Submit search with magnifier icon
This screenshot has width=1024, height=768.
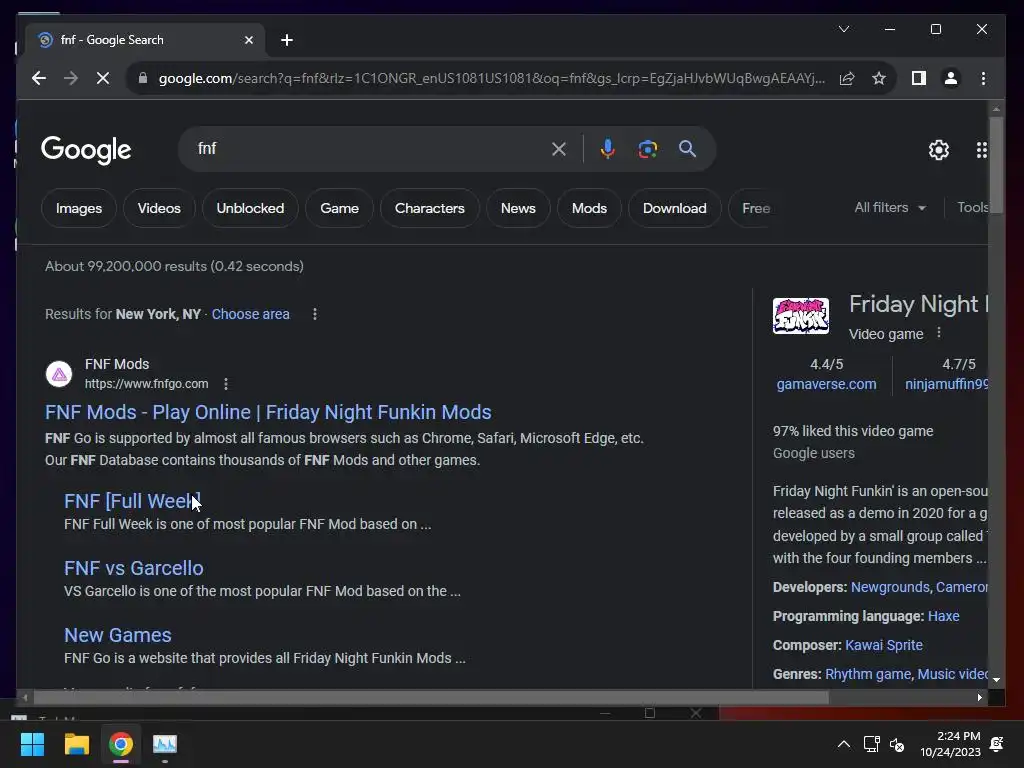(687, 149)
